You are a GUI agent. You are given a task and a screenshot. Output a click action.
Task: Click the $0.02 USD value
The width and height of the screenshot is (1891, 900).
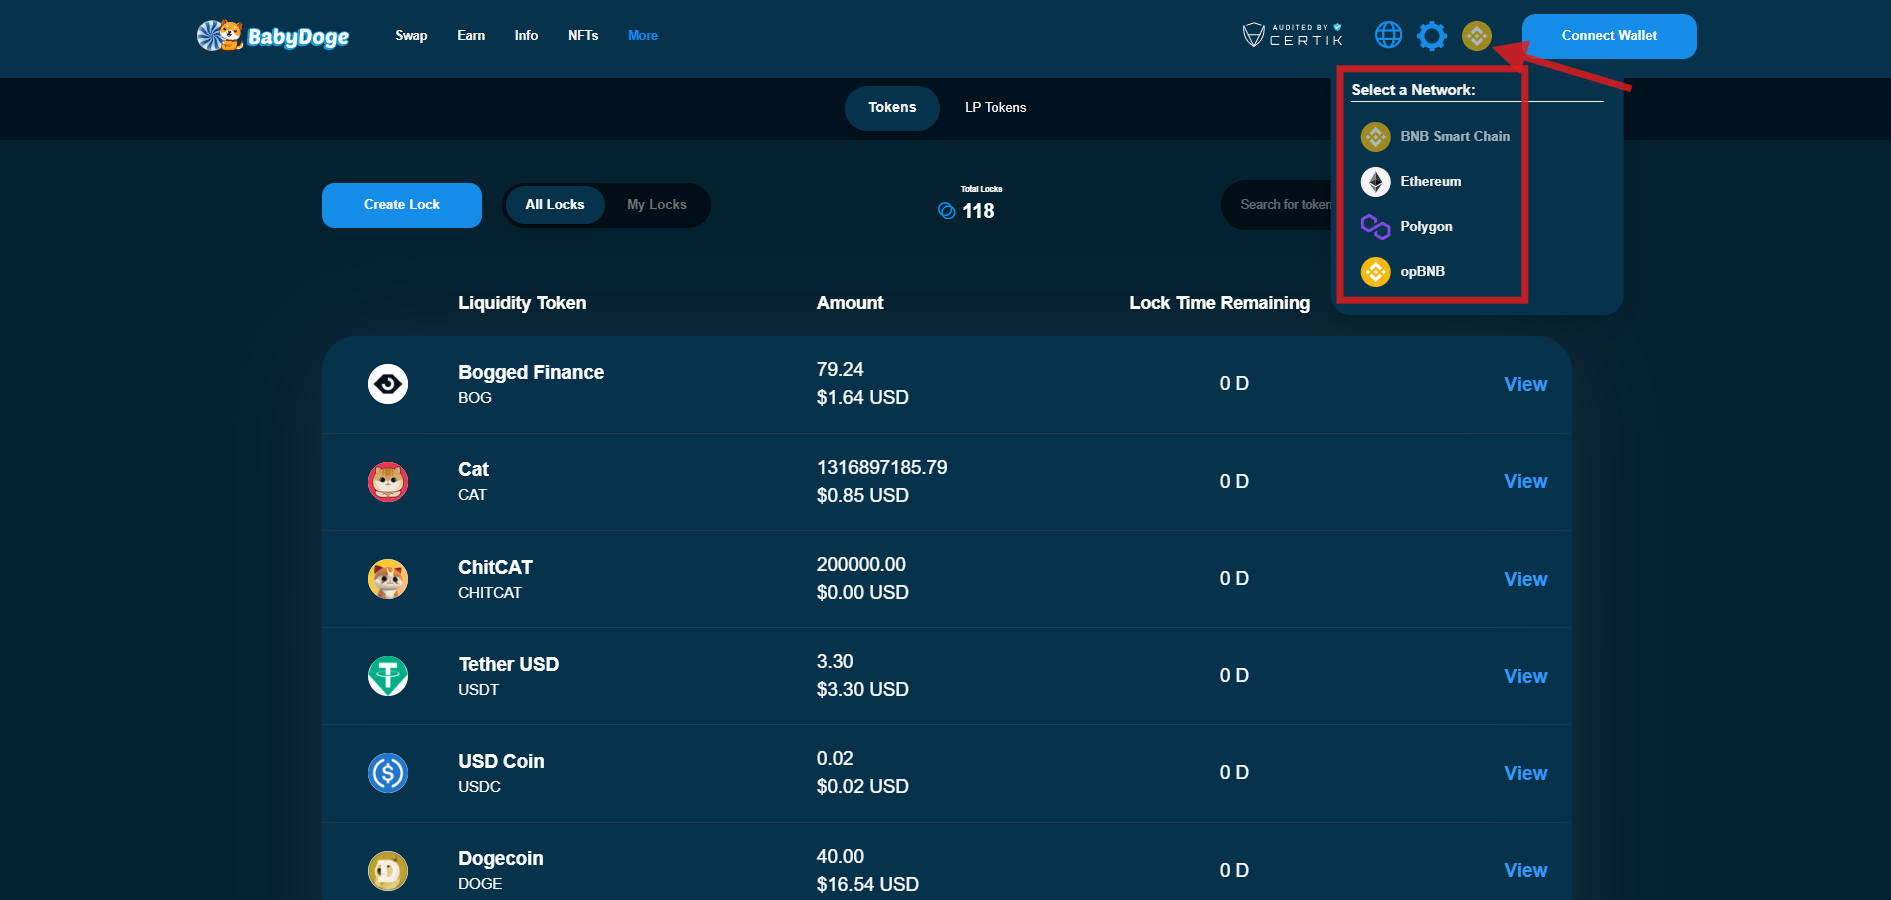coord(862,786)
